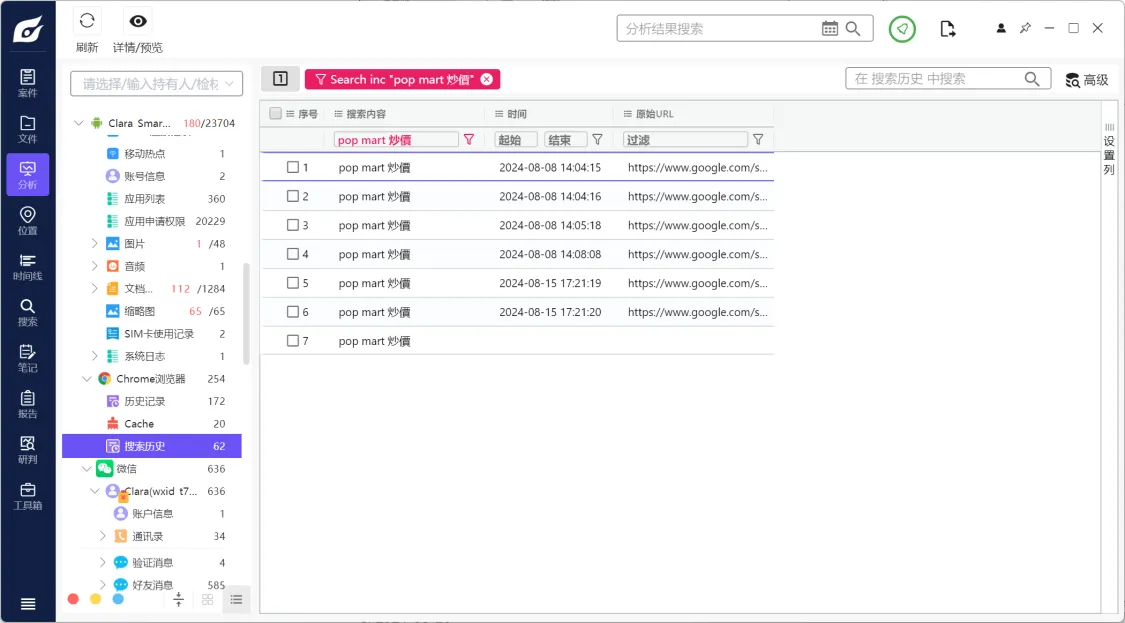This screenshot has width=1125, height=623.
Task: Click the blue dot at tree bottom
Action: click(x=118, y=599)
